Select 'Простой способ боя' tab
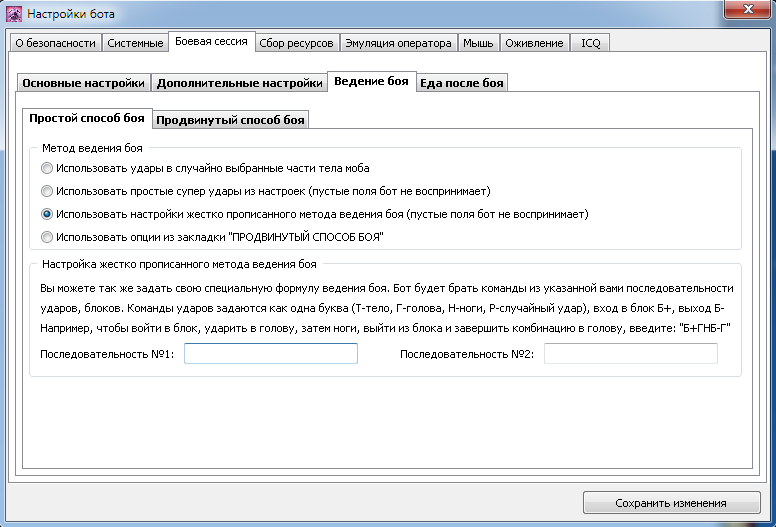The image size is (776, 527). tap(87, 118)
